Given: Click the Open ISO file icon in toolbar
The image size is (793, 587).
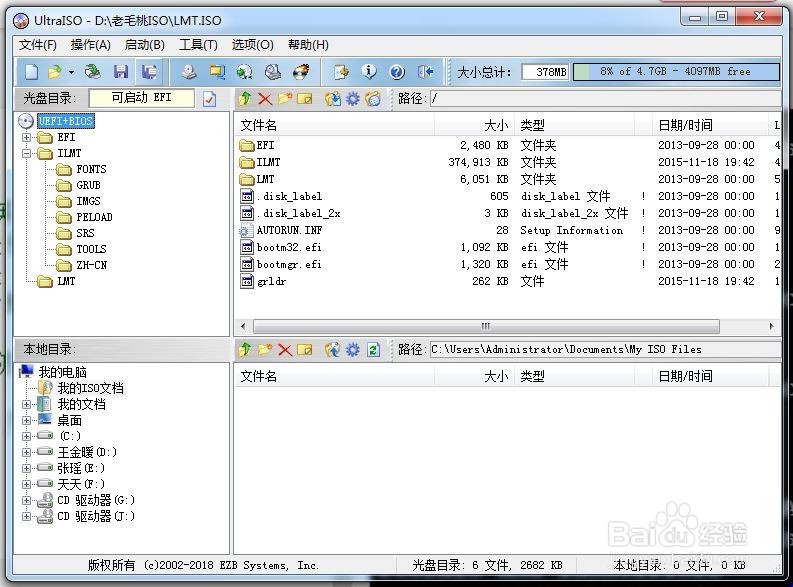Looking at the screenshot, I should [55, 72].
